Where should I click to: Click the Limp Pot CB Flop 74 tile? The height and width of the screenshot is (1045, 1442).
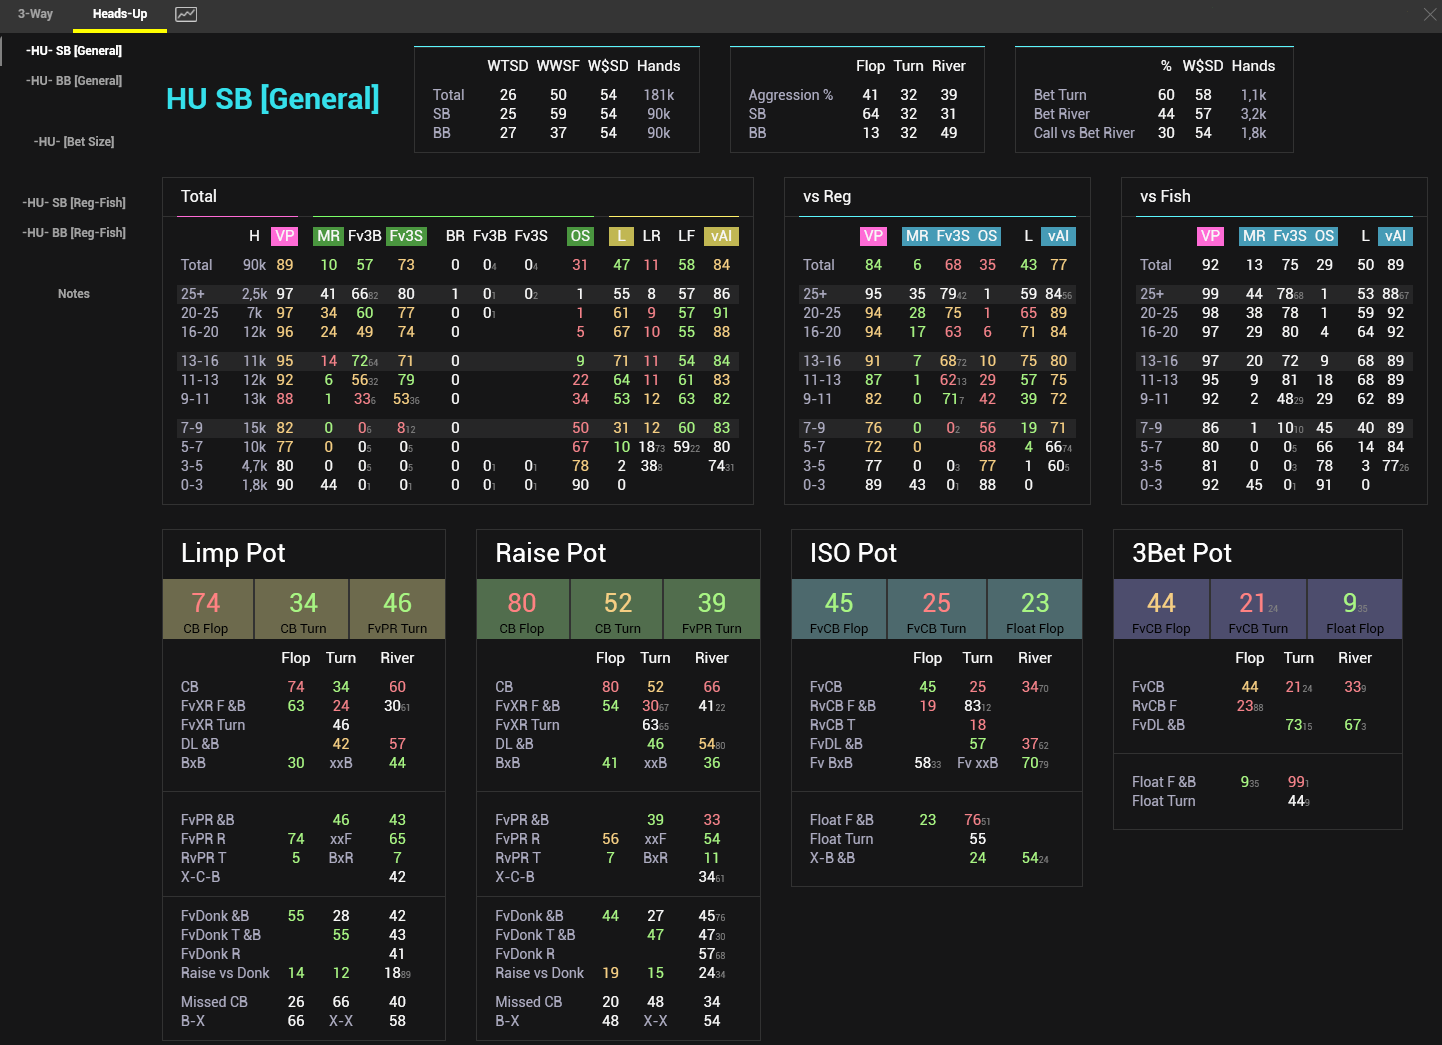point(207,609)
